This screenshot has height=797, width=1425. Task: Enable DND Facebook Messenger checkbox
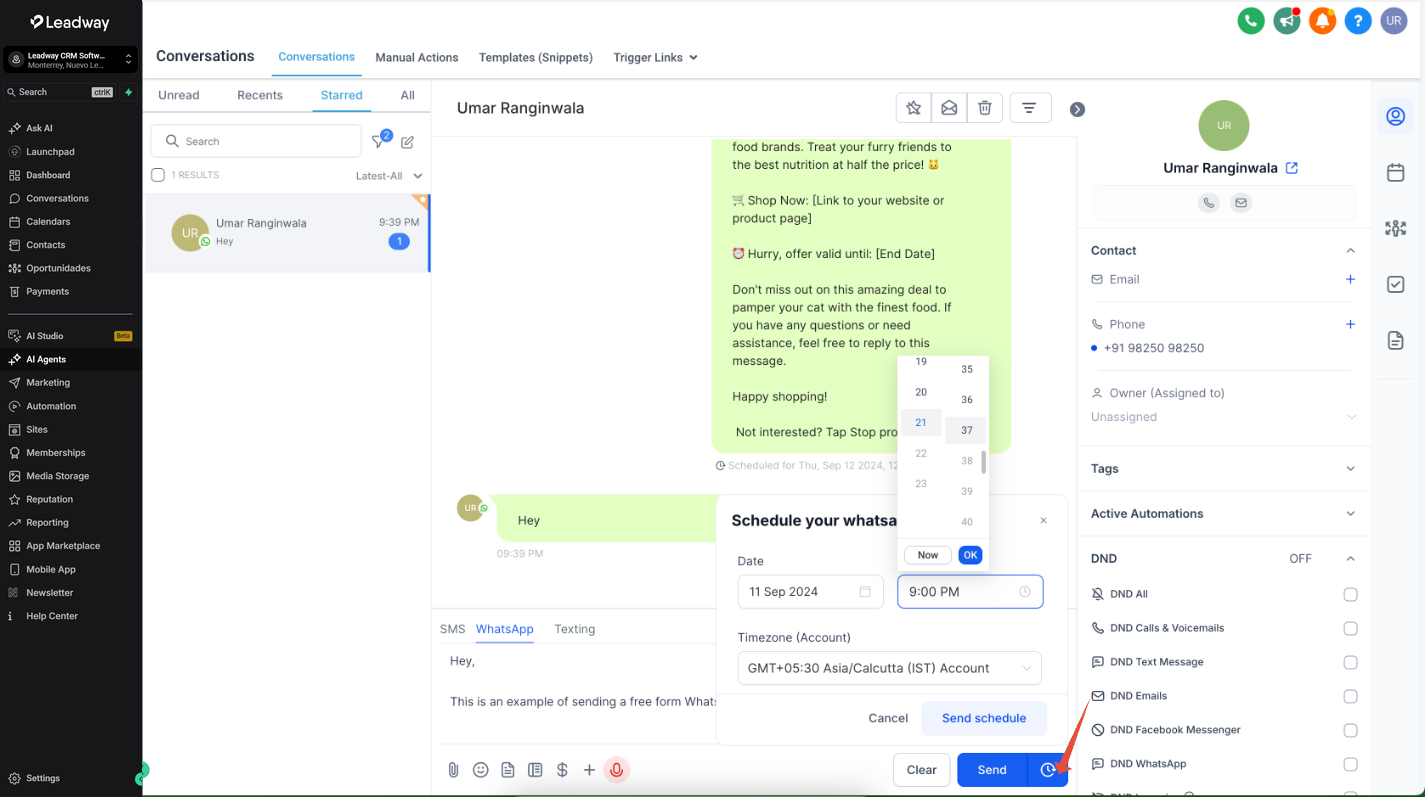[1350, 730]
